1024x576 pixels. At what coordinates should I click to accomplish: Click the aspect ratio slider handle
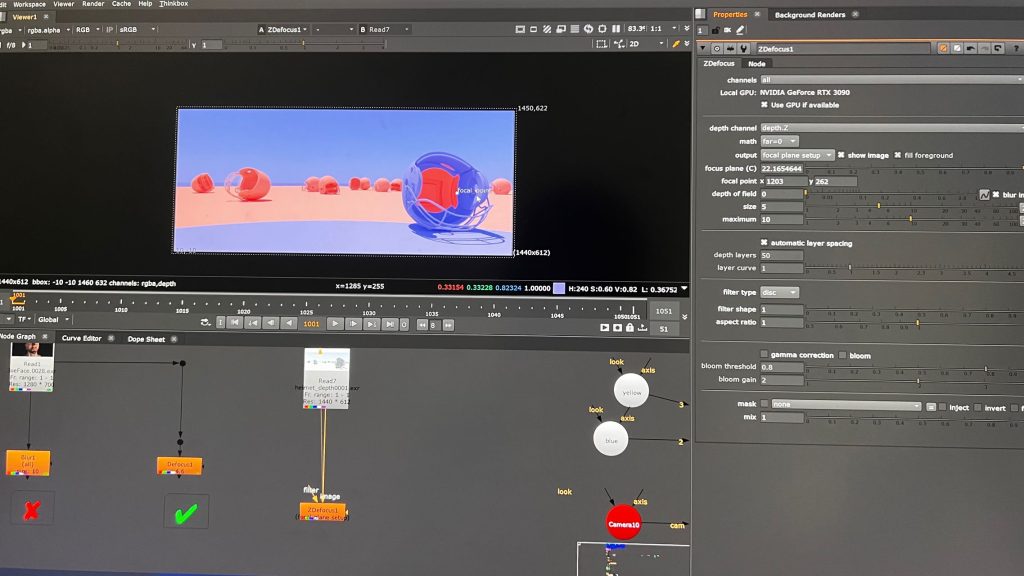click(918, 323)
